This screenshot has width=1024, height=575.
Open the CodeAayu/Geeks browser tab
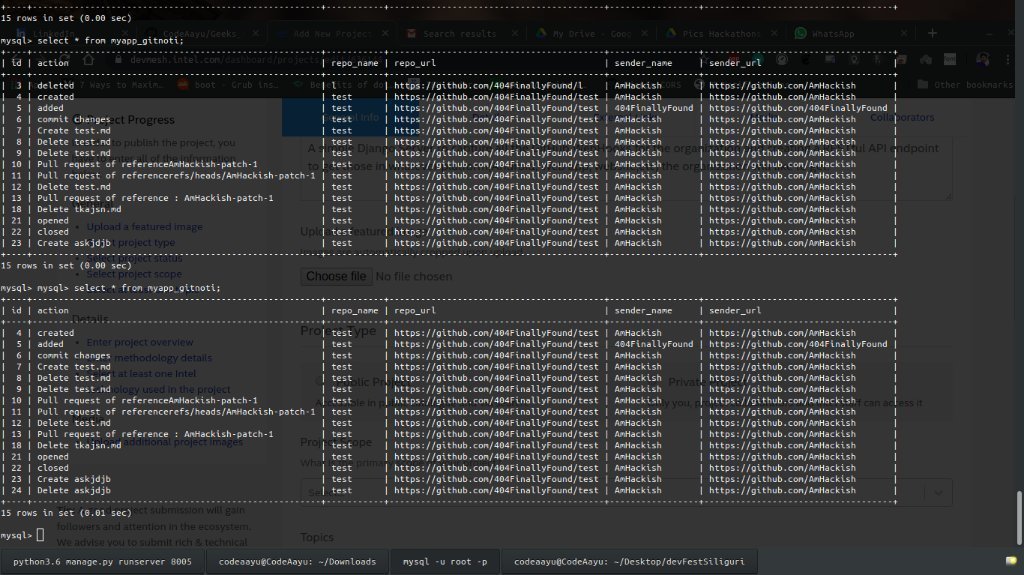[200, 33]
